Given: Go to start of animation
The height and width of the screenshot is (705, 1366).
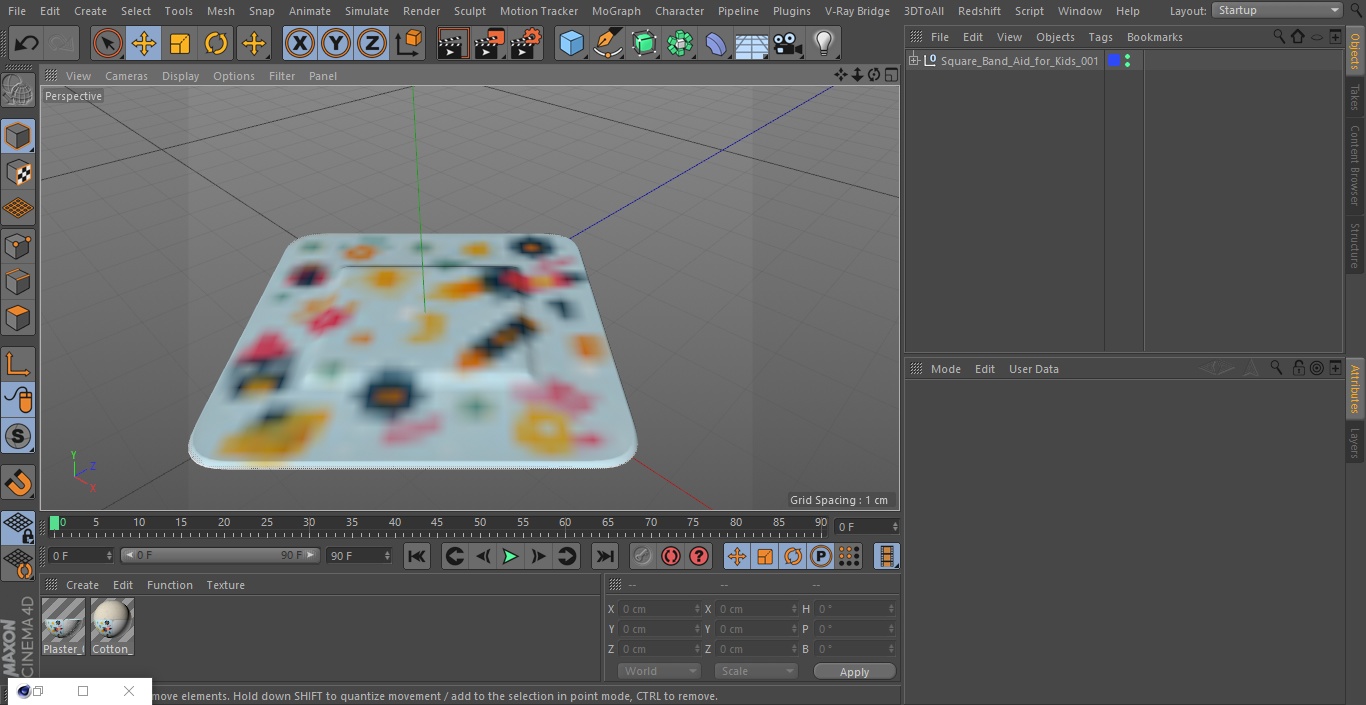Looking at the screenshot, I should tap(417, 556).
